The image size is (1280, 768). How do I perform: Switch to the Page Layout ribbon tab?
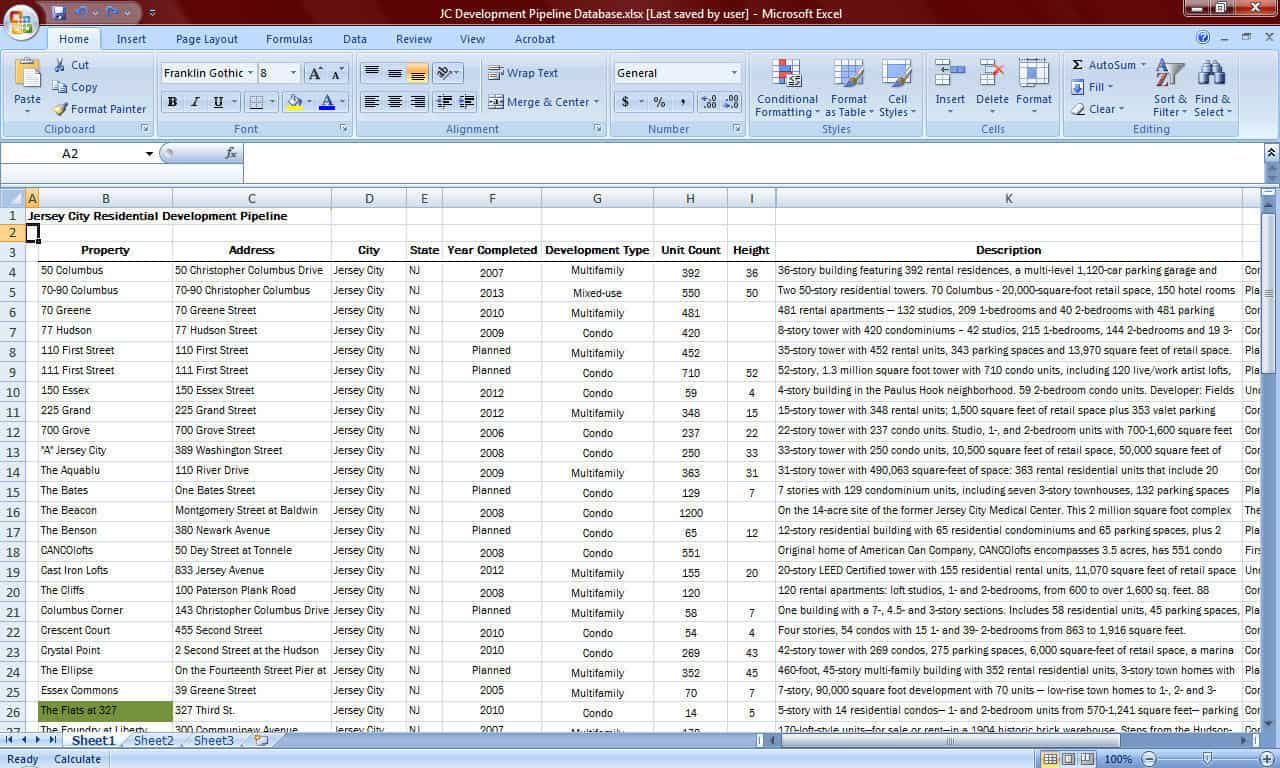(207, 39)
